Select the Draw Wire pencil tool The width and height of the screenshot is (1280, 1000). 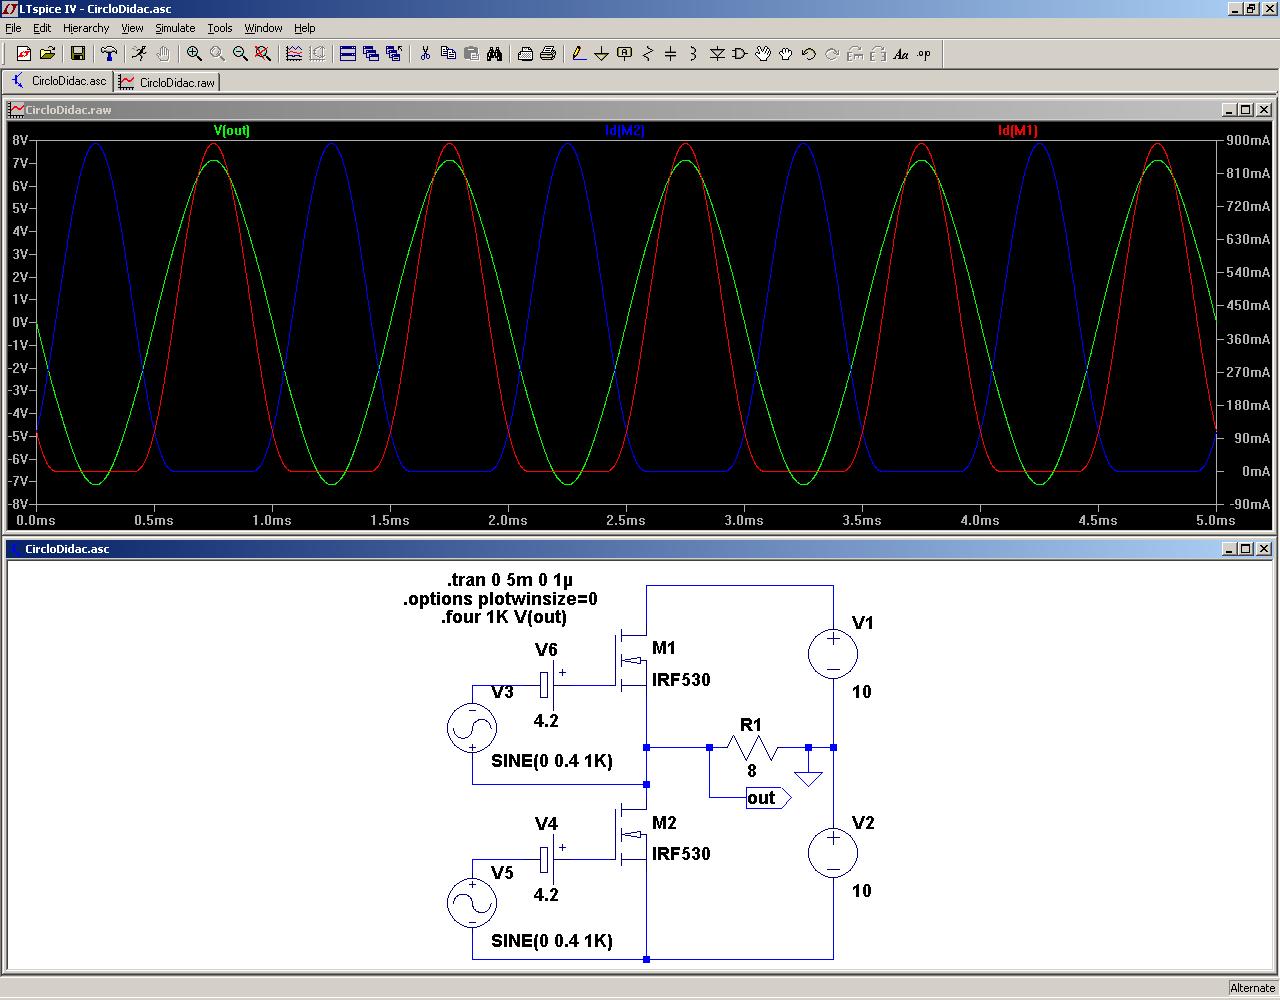579,54
